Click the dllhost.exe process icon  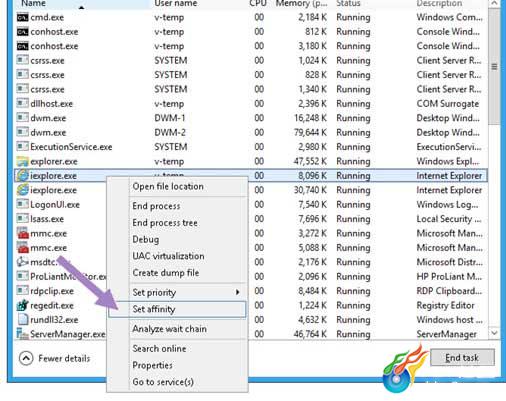[22, 103]
